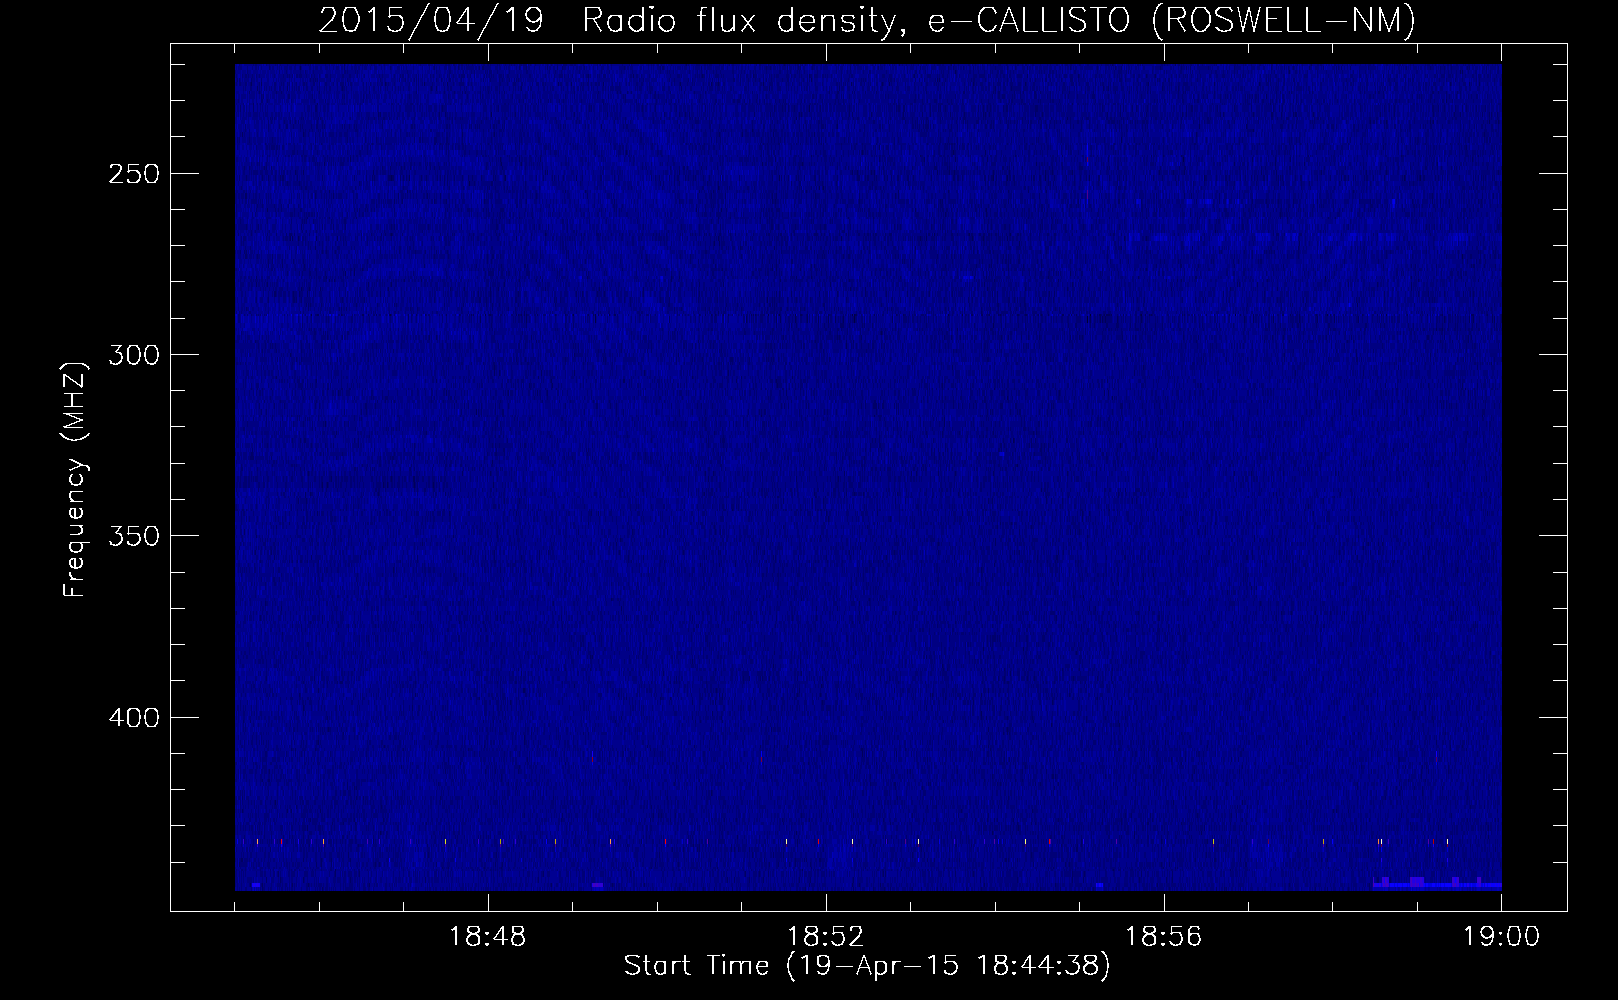Click the 18:52 time tick label
Screen dimensions: 1618x1000
pos(826,937)
